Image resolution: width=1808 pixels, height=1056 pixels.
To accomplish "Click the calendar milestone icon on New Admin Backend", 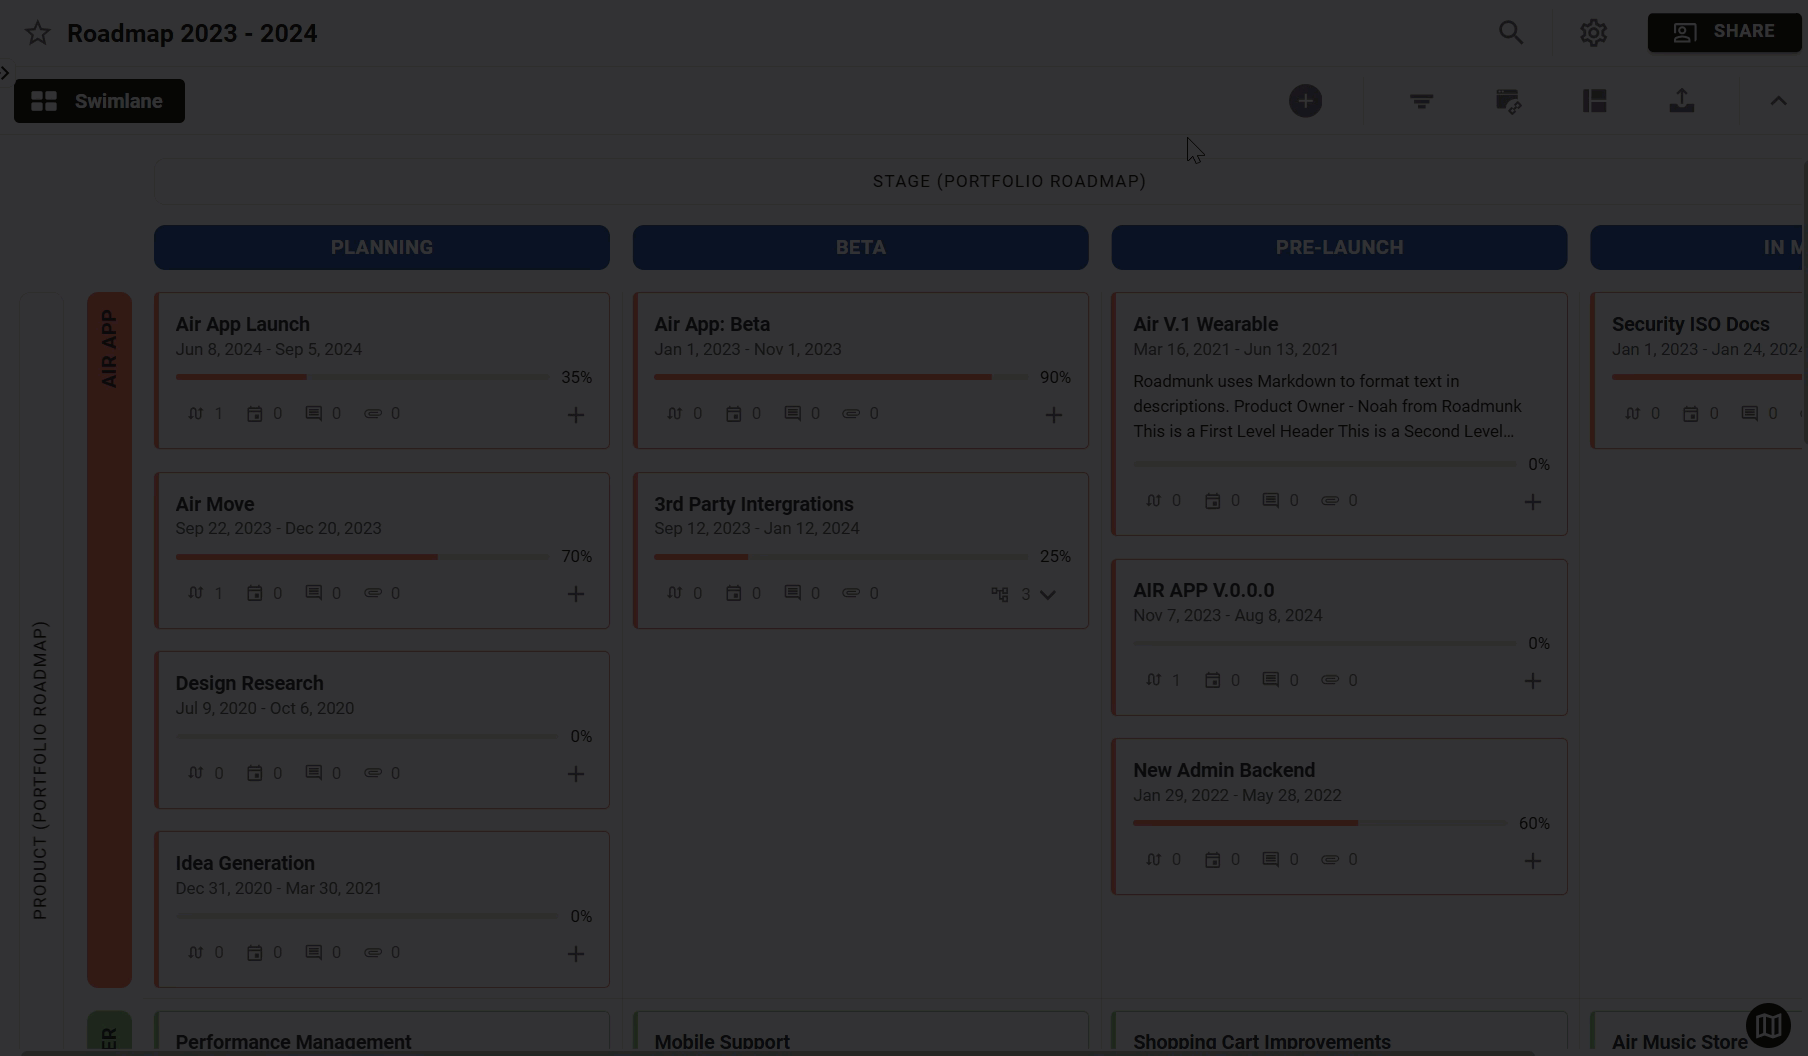I will (x=1214, y=859).
